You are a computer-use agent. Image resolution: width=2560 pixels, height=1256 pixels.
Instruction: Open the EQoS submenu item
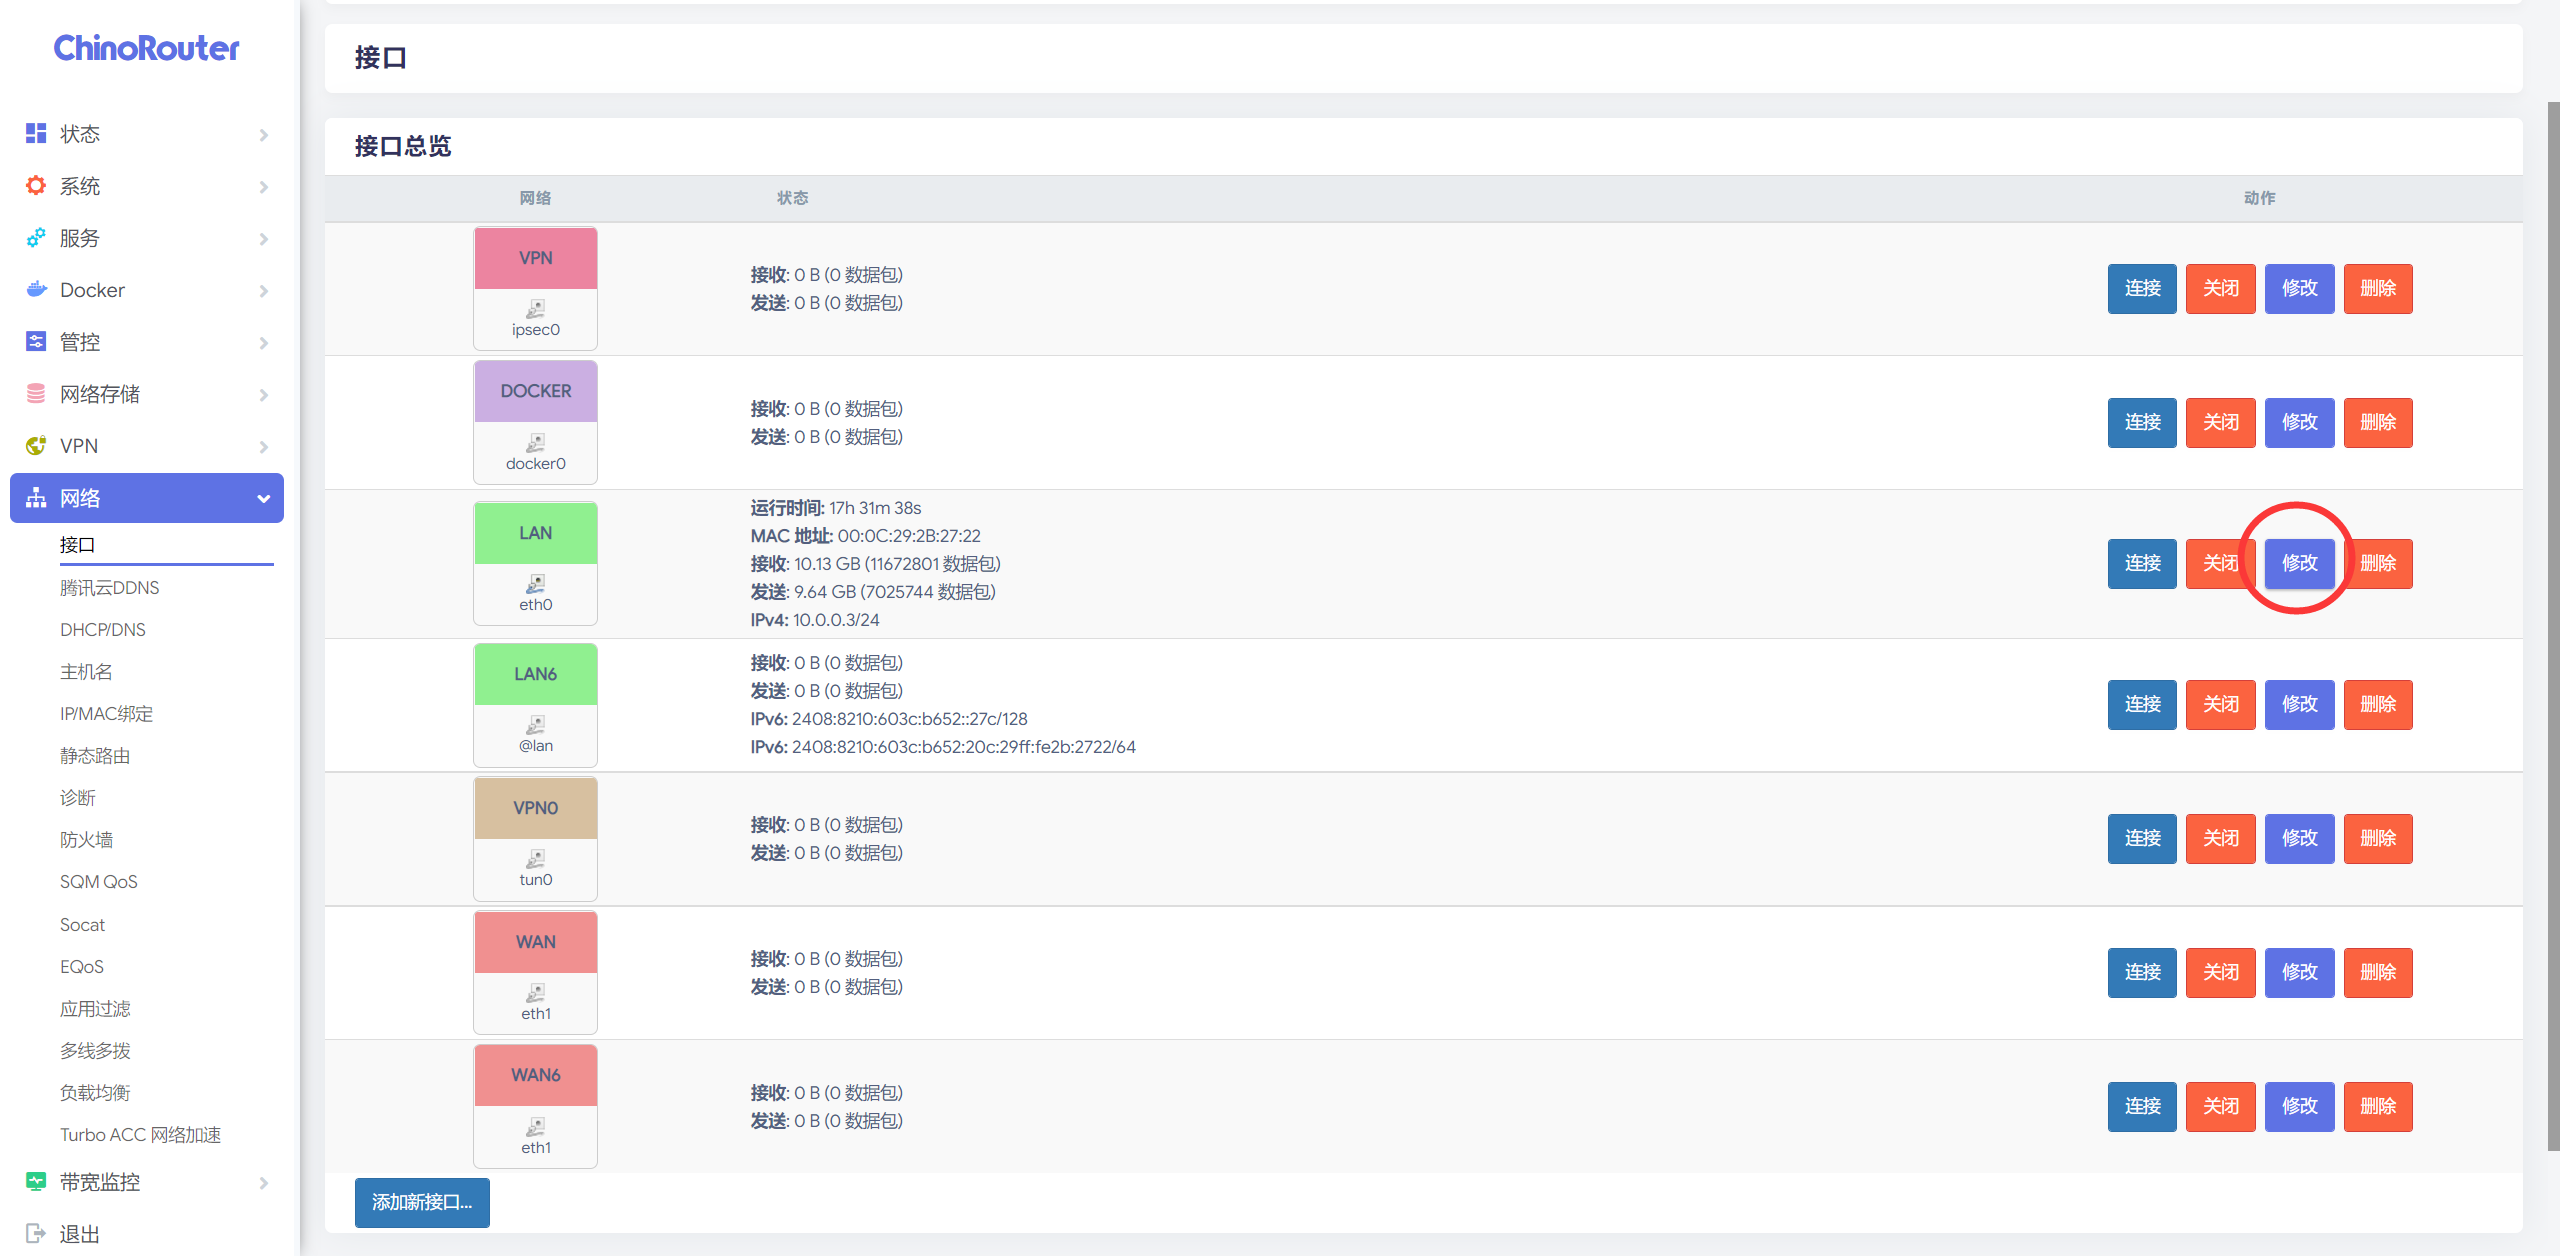coord(82,966)
